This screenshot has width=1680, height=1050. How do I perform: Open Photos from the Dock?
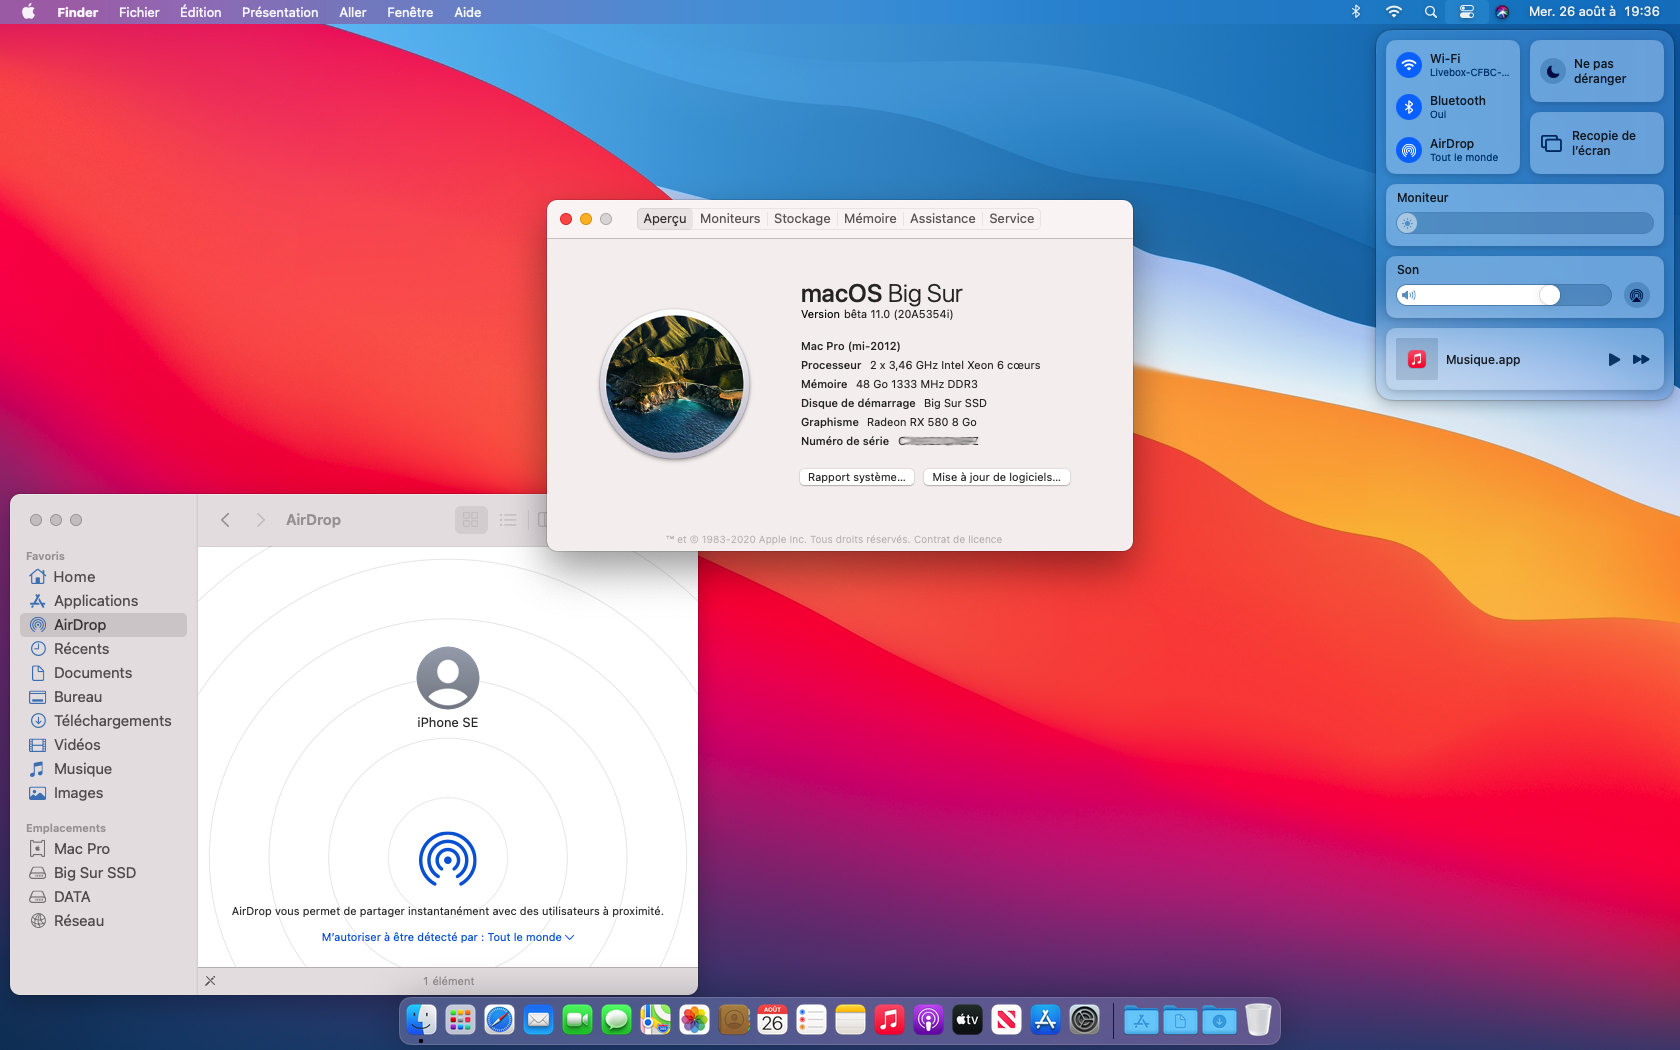coord(694,1020)
